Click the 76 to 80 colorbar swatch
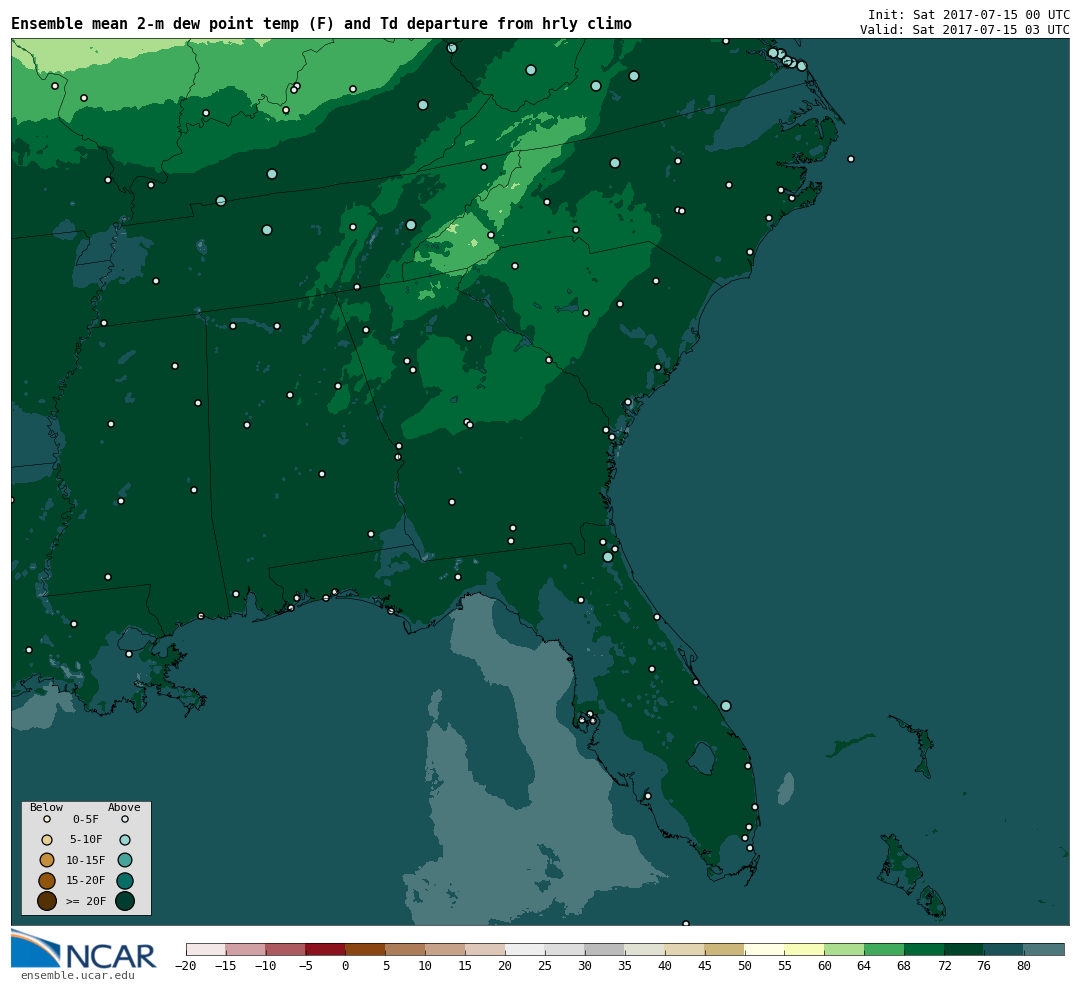The height and width of the screenshot is (988, 1080). coord(1005,950)
